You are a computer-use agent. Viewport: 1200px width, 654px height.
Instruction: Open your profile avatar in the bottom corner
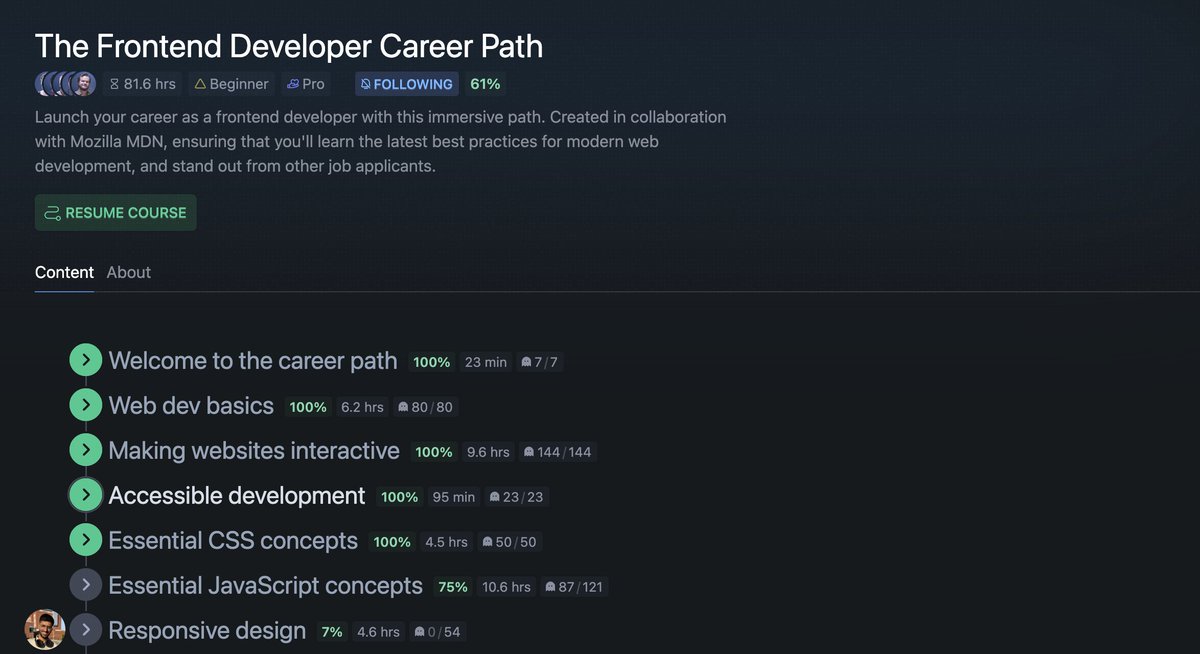coord(45,629)
